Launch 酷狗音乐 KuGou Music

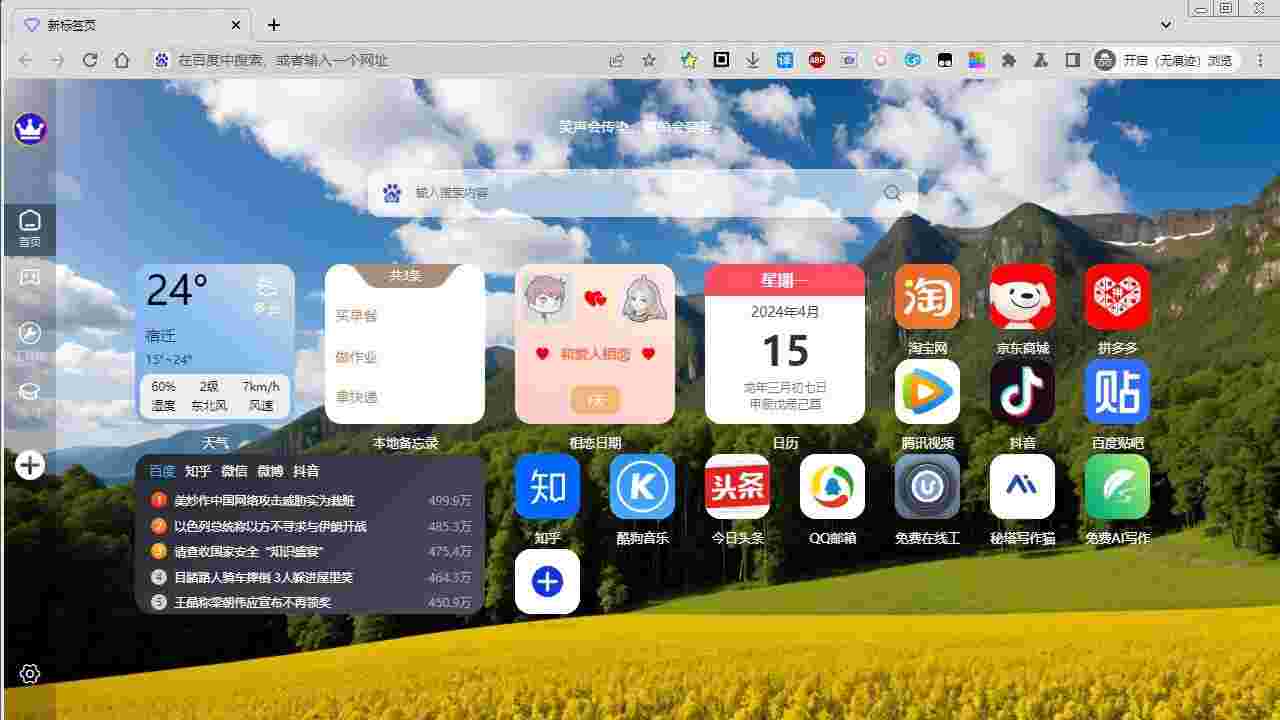coord(641,486)
